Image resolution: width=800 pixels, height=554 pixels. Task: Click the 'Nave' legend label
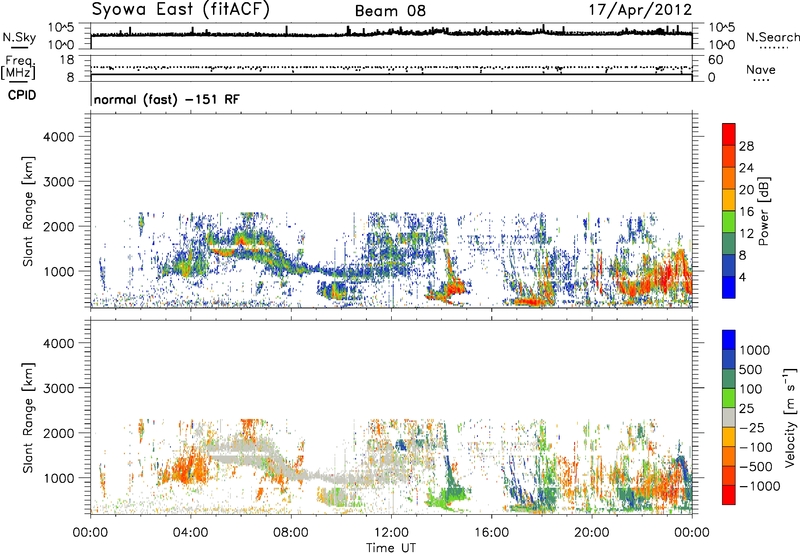(760, 69)
